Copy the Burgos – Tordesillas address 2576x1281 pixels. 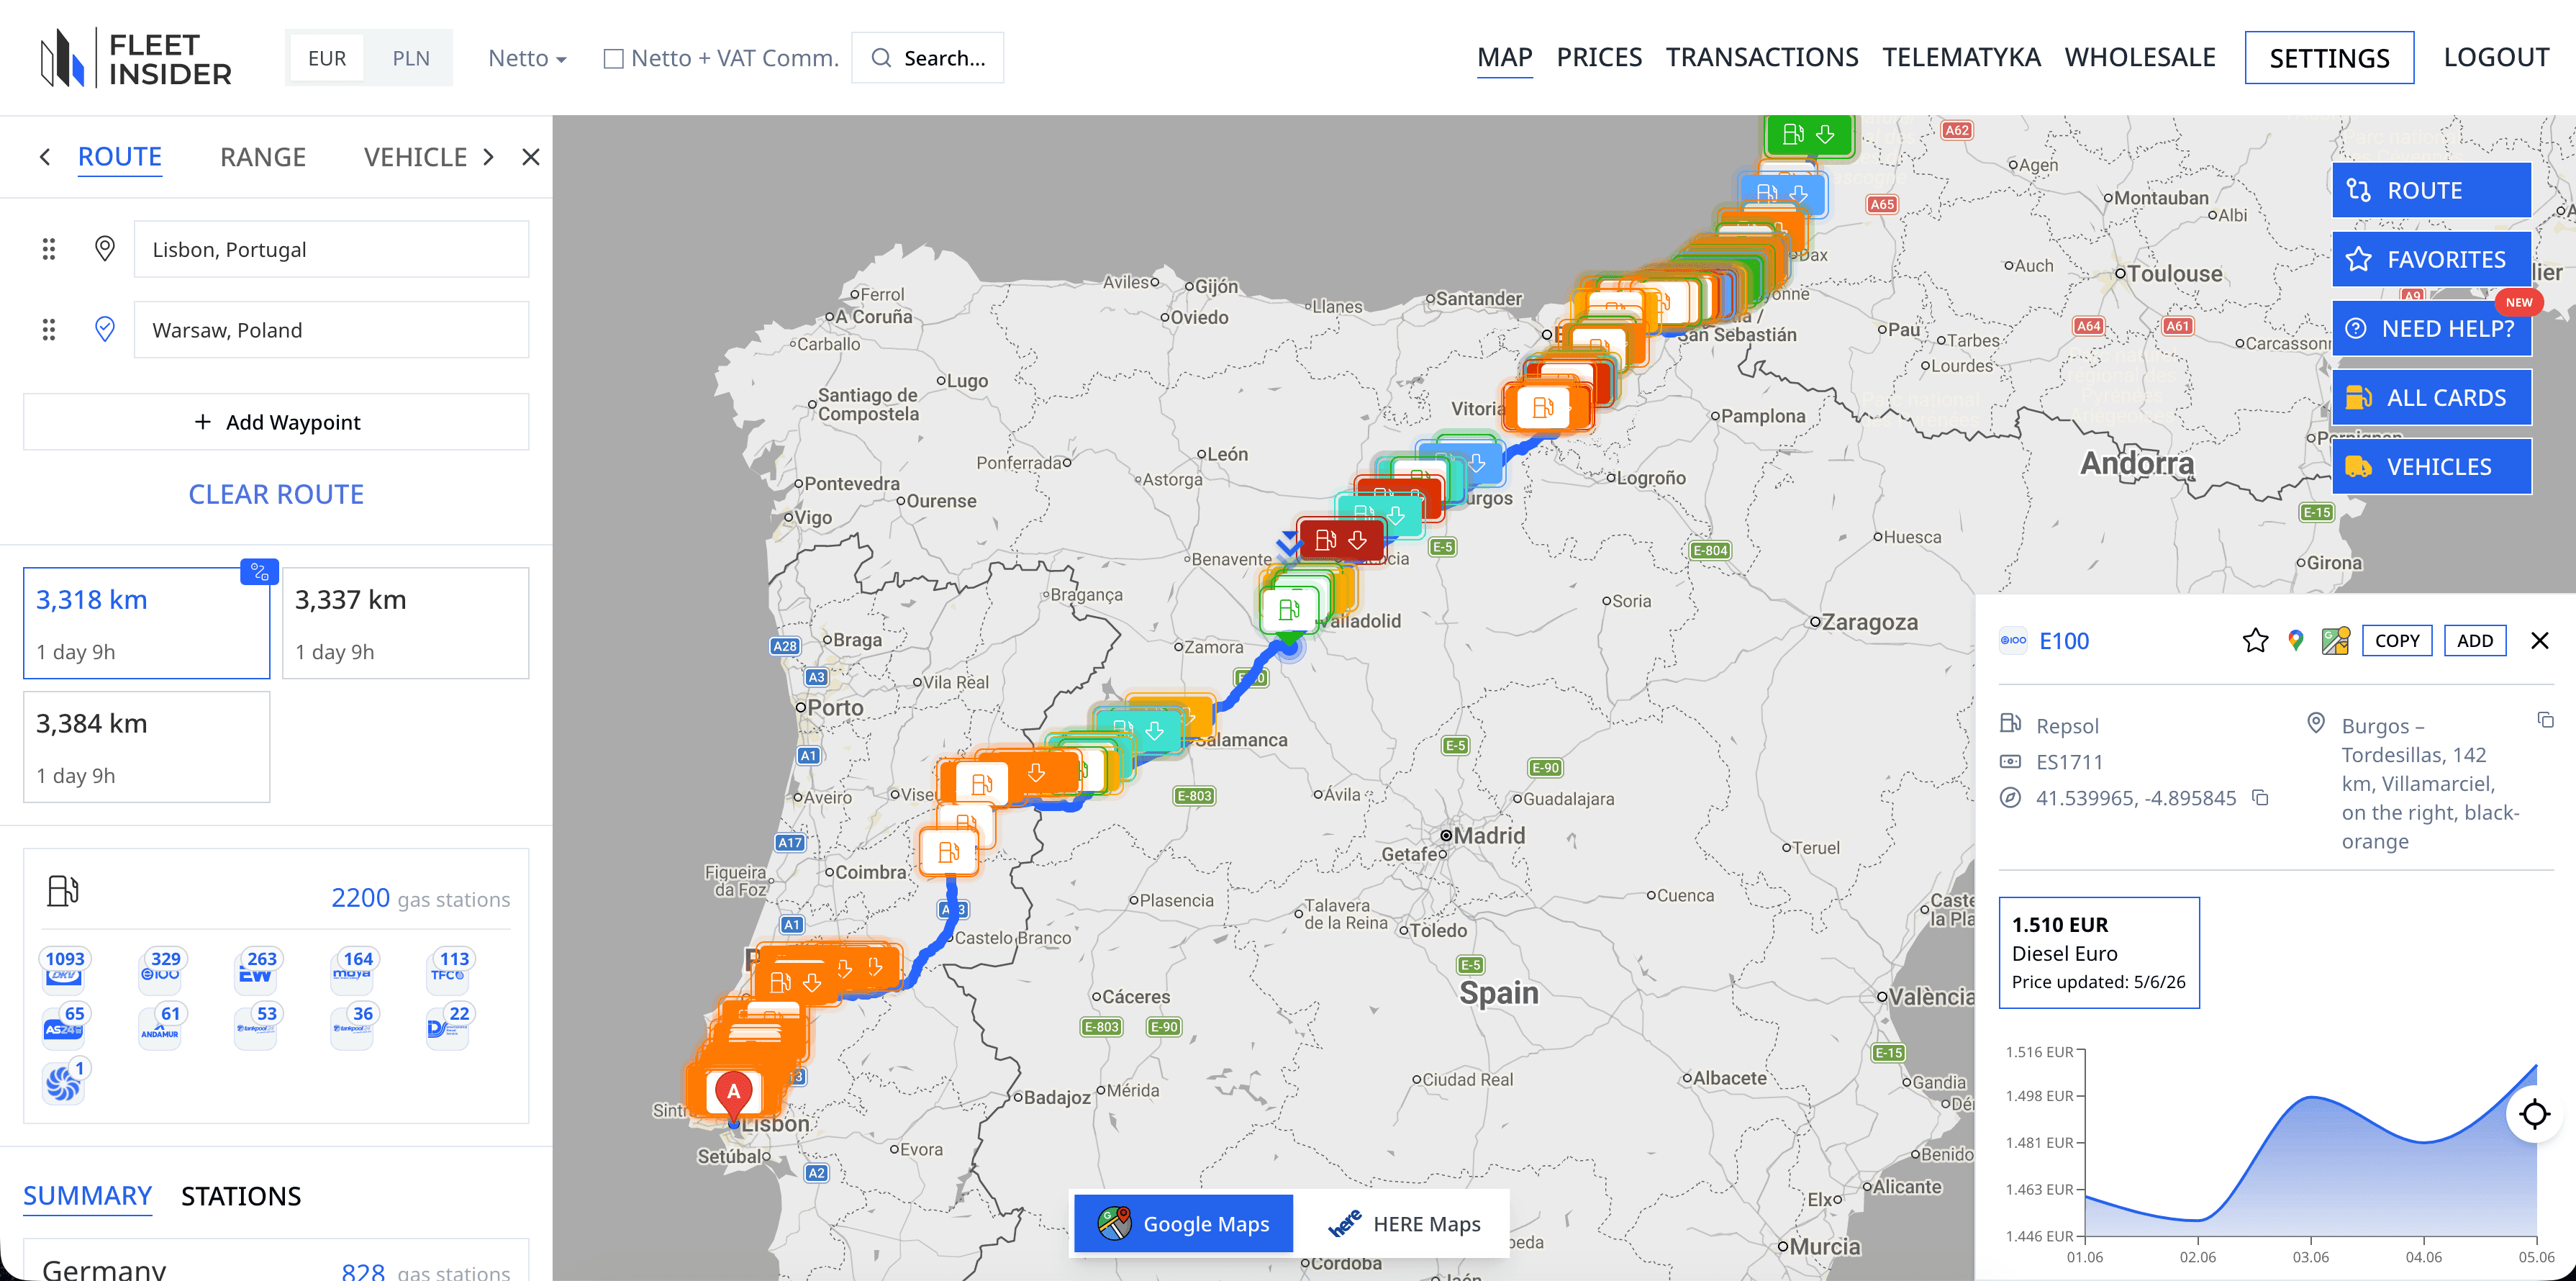pyautogui.click(x=2546, y=720)
